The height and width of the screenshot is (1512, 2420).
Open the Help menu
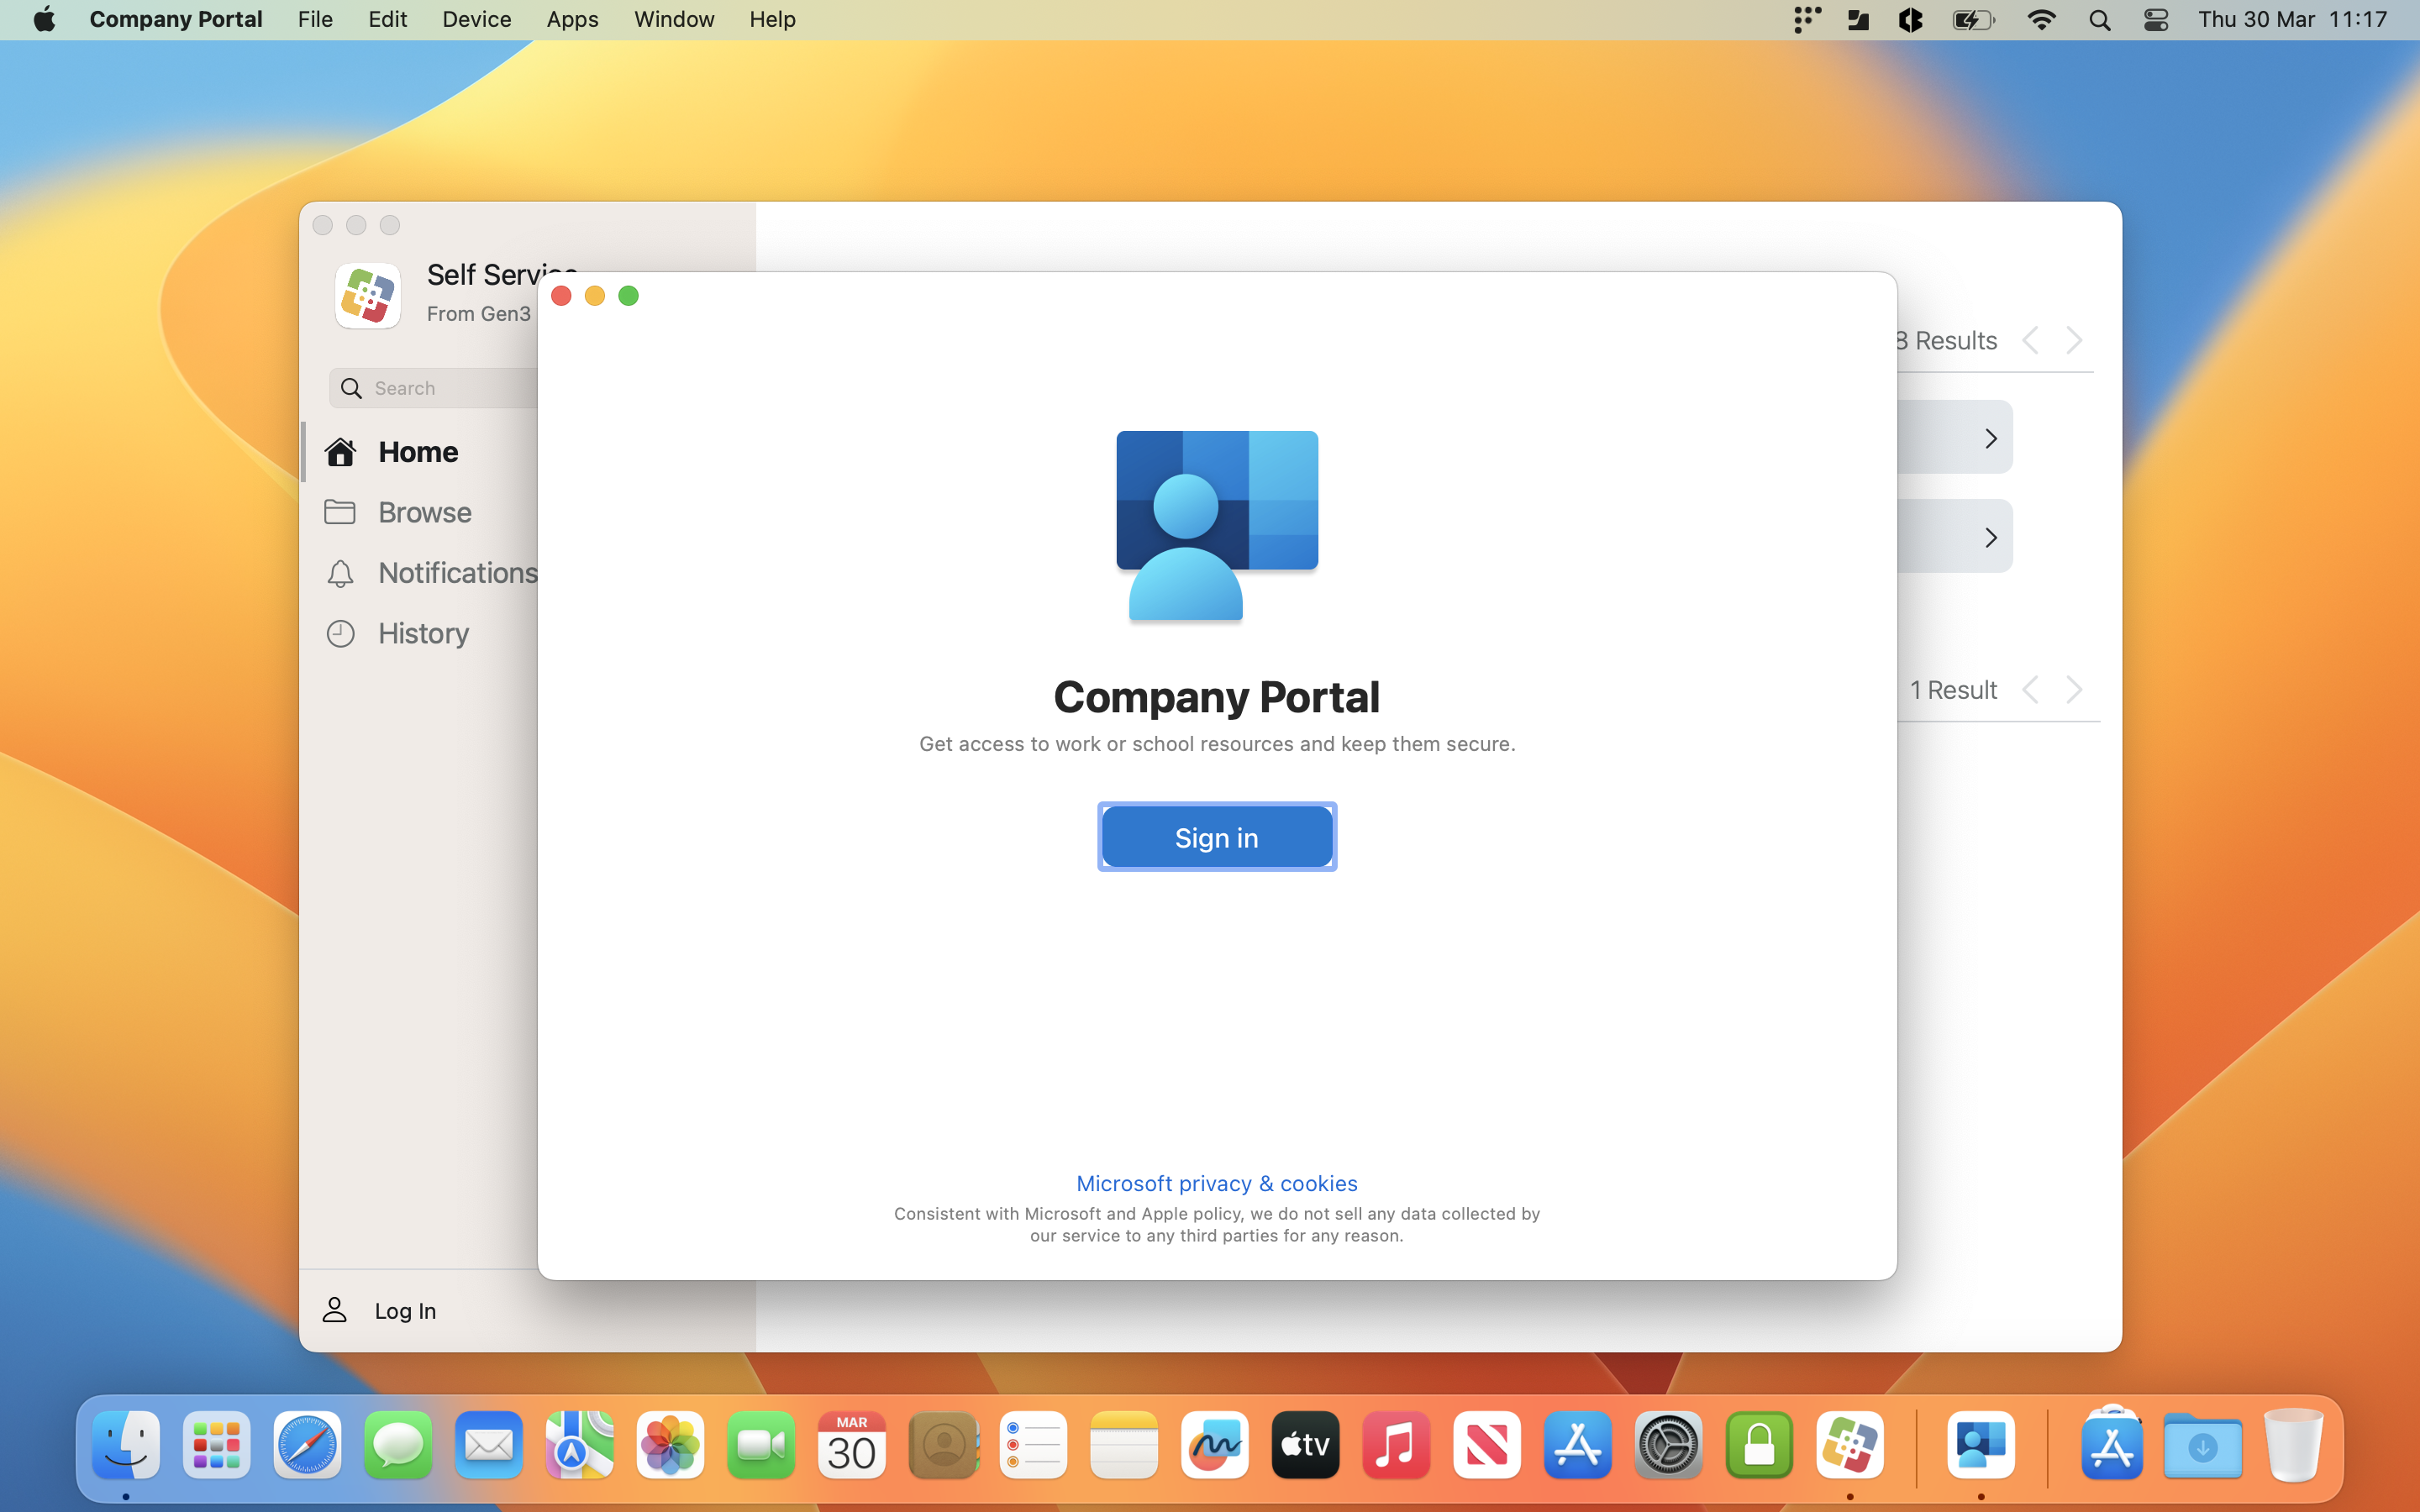(772, 19)
